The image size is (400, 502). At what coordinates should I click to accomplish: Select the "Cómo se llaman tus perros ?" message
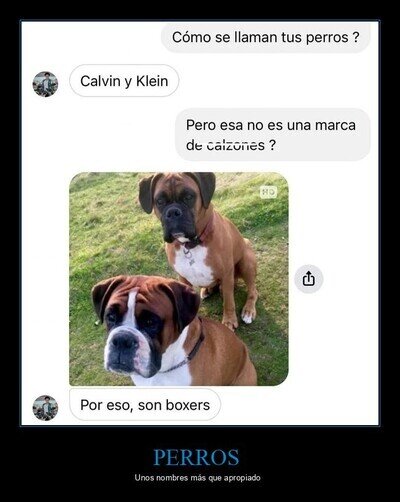(x=266, y=37)
